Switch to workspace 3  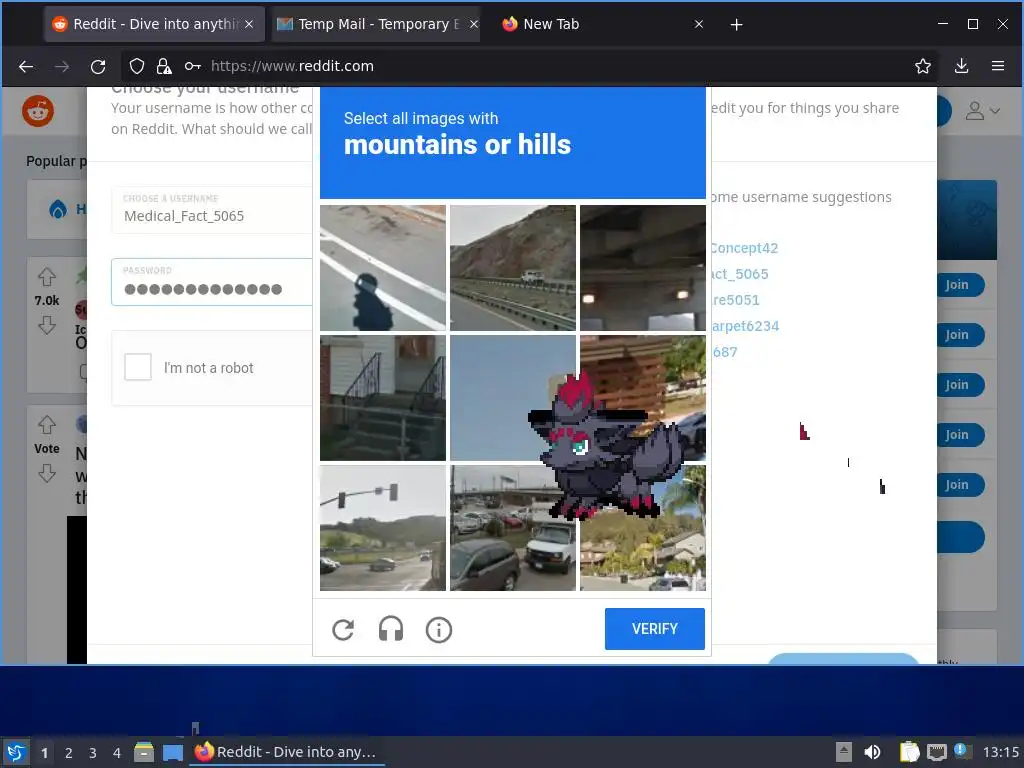pyautogui.click(x=93, y=753)
